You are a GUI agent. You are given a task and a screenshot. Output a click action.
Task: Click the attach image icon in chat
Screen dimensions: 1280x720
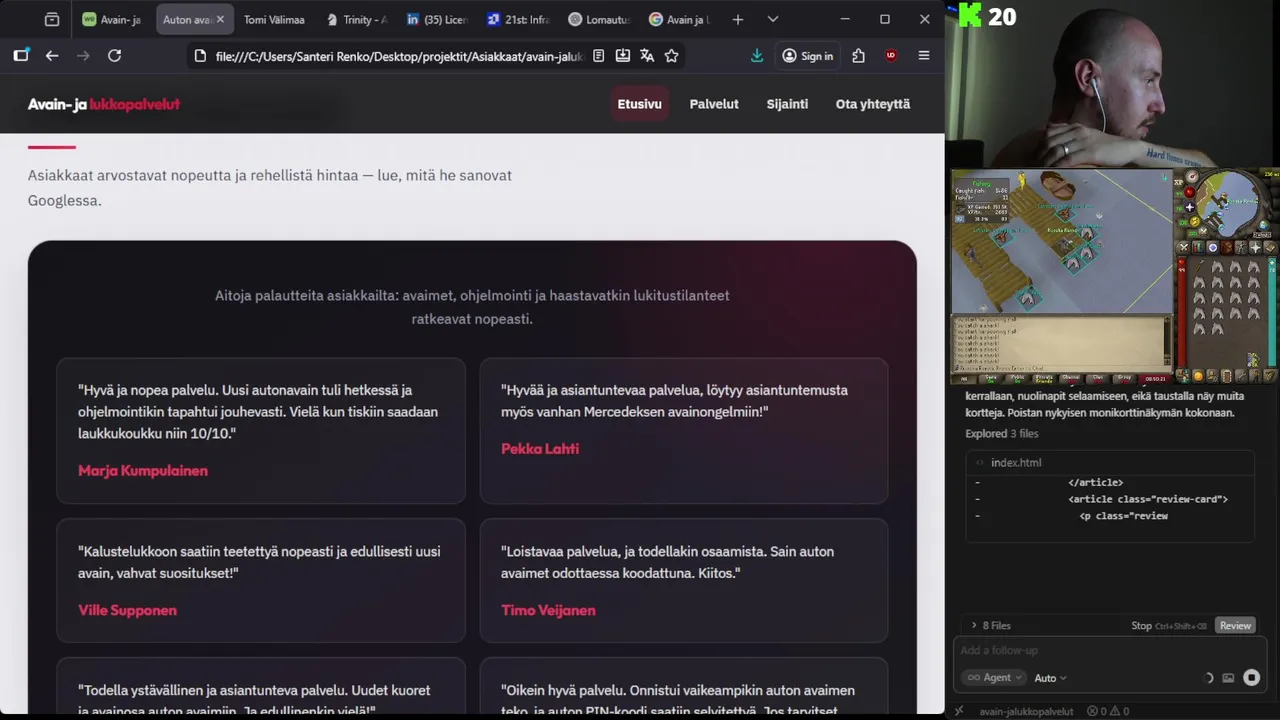[x=1228, y=678]
